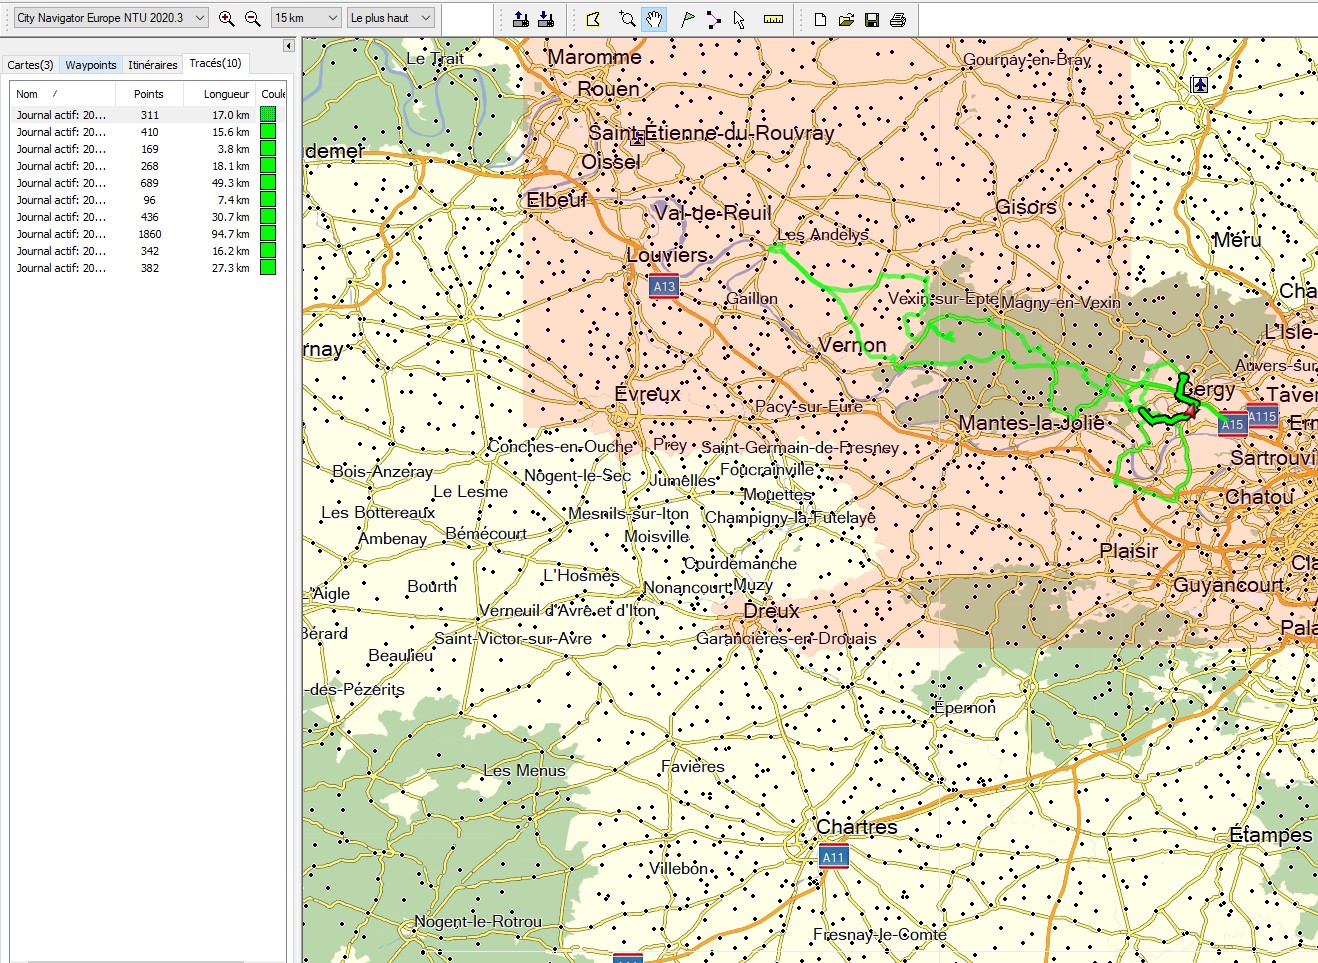Select the Zoom tool in toolbar
Screen dimensions: 1318x963
pos(627,19)
